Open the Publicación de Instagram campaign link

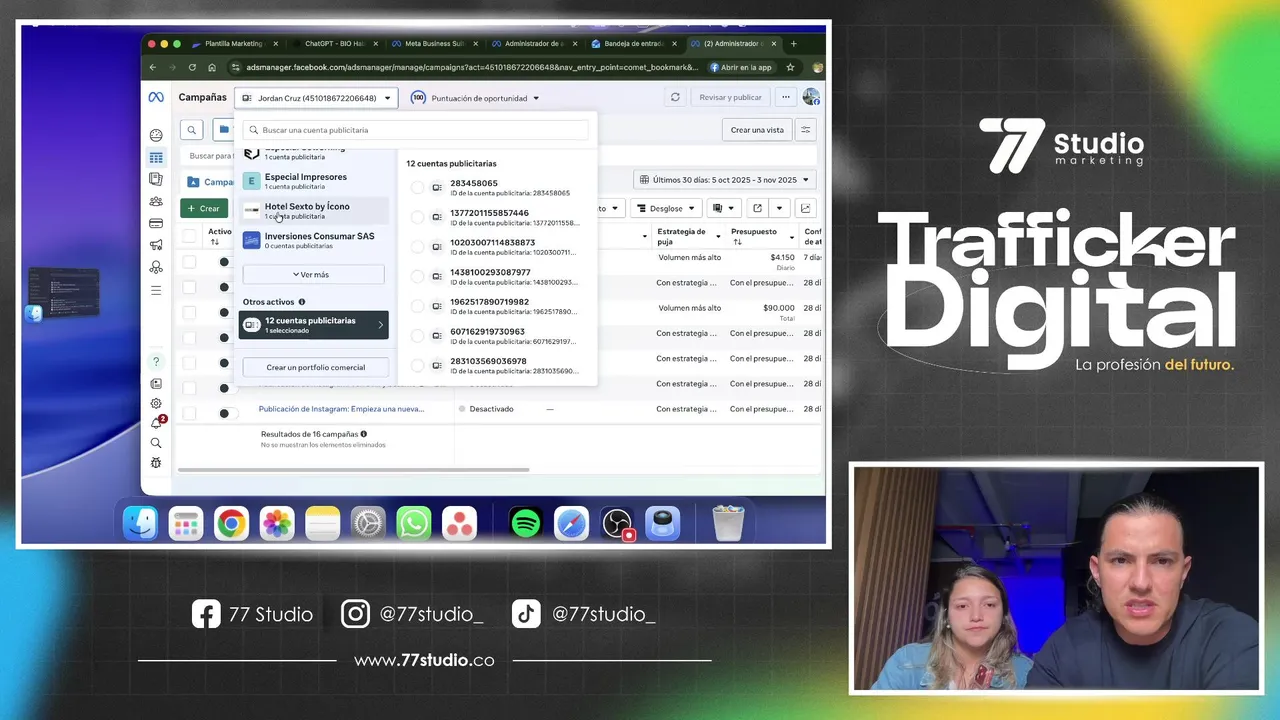(341, 409)
